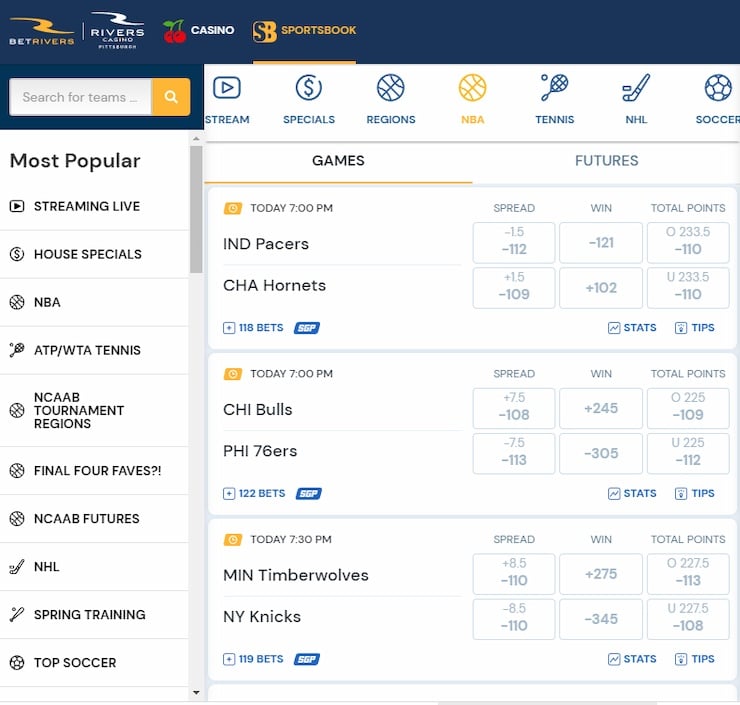Image resolution: width=740 pixels, height=705 pixels.
Task: Expand 118 BETS for Pacers game
Action: [x=254, y=328]
